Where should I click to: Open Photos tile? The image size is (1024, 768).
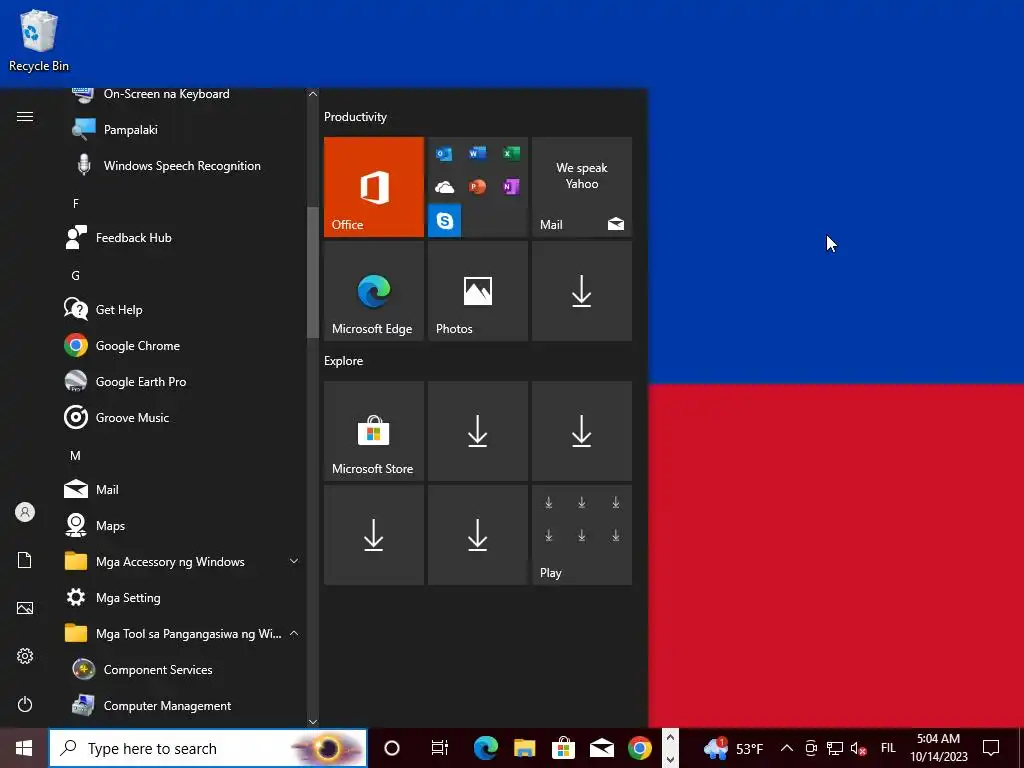[477, 291]
